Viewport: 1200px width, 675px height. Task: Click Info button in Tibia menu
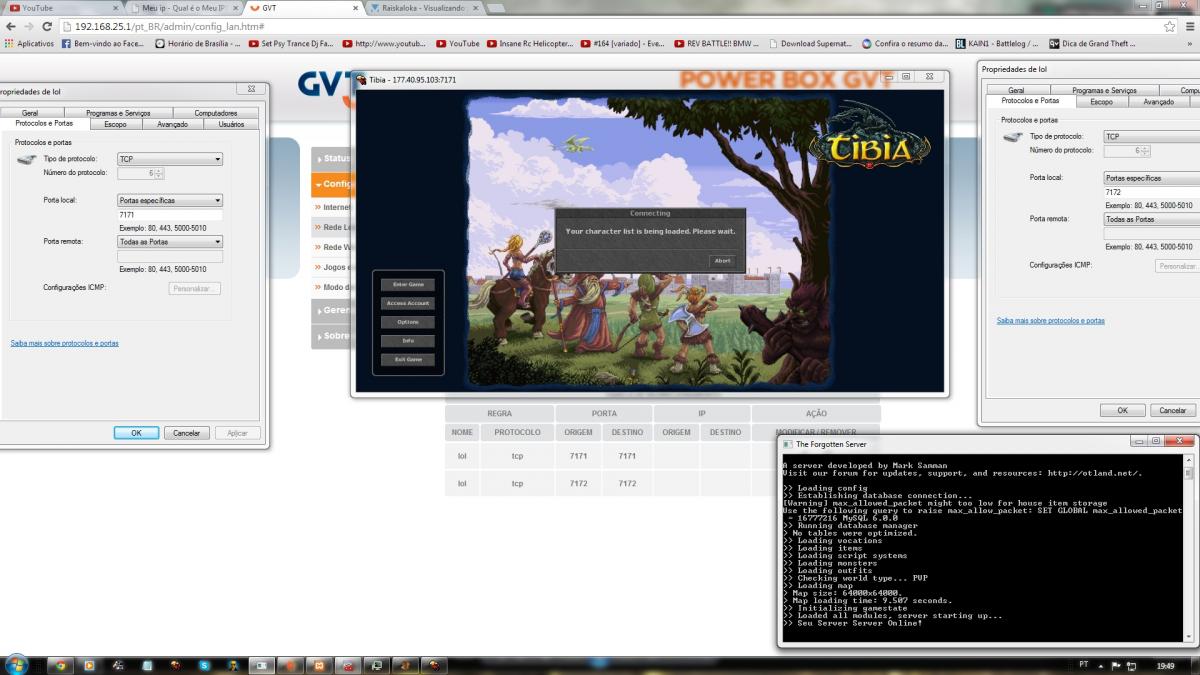tap(408, 341)
